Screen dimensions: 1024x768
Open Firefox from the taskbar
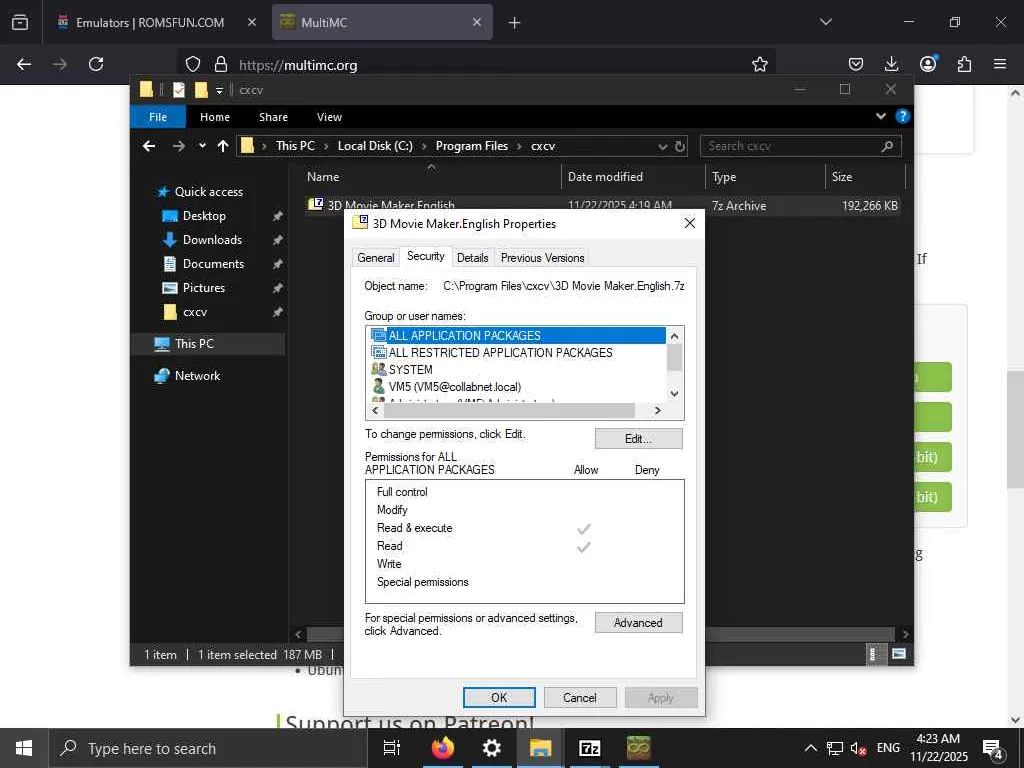click(443, 748)
